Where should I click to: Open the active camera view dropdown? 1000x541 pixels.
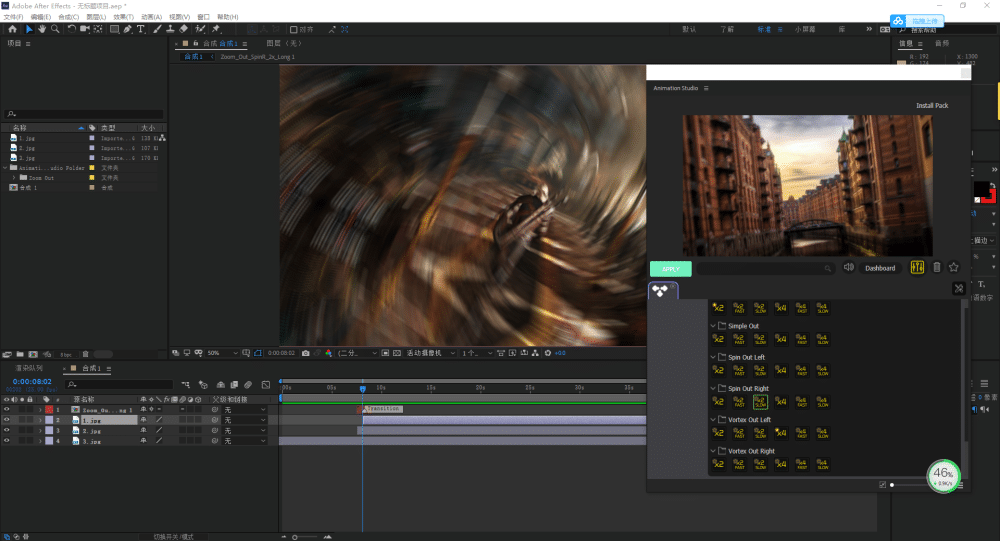(x=430, y=353)
